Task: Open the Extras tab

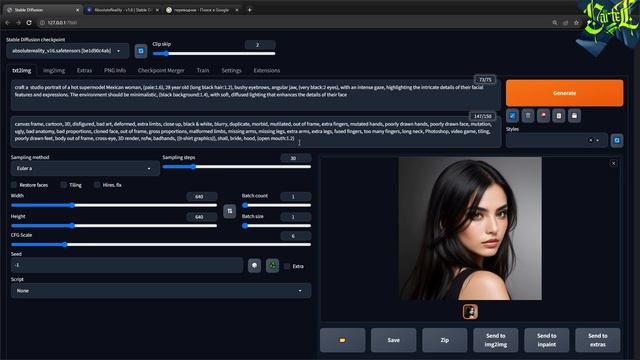Action: click(x=84, y=70)
